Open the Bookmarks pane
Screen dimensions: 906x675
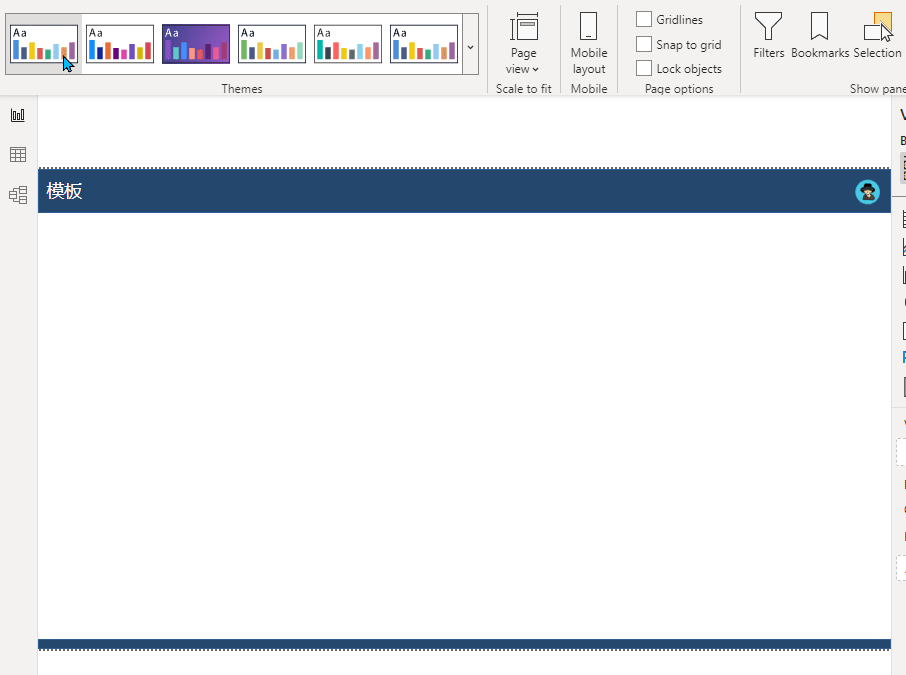[819, 35]
